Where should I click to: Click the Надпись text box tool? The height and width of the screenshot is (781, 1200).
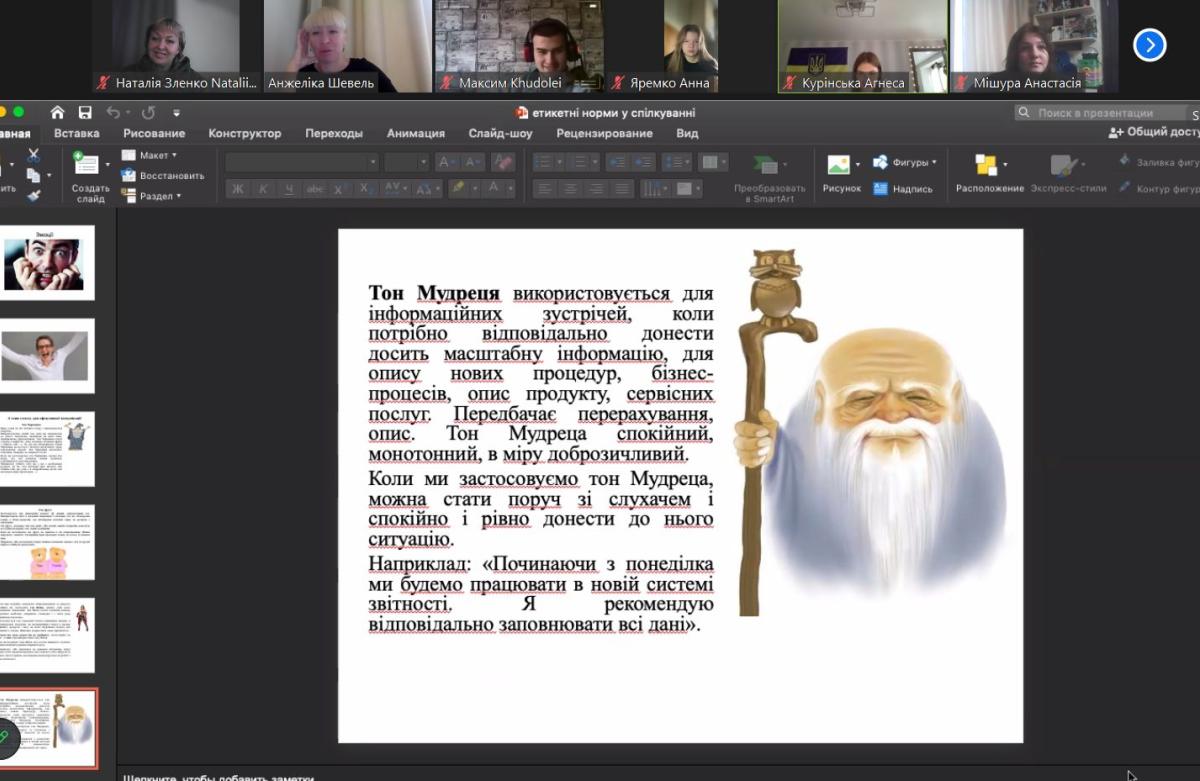click(903, 188)
